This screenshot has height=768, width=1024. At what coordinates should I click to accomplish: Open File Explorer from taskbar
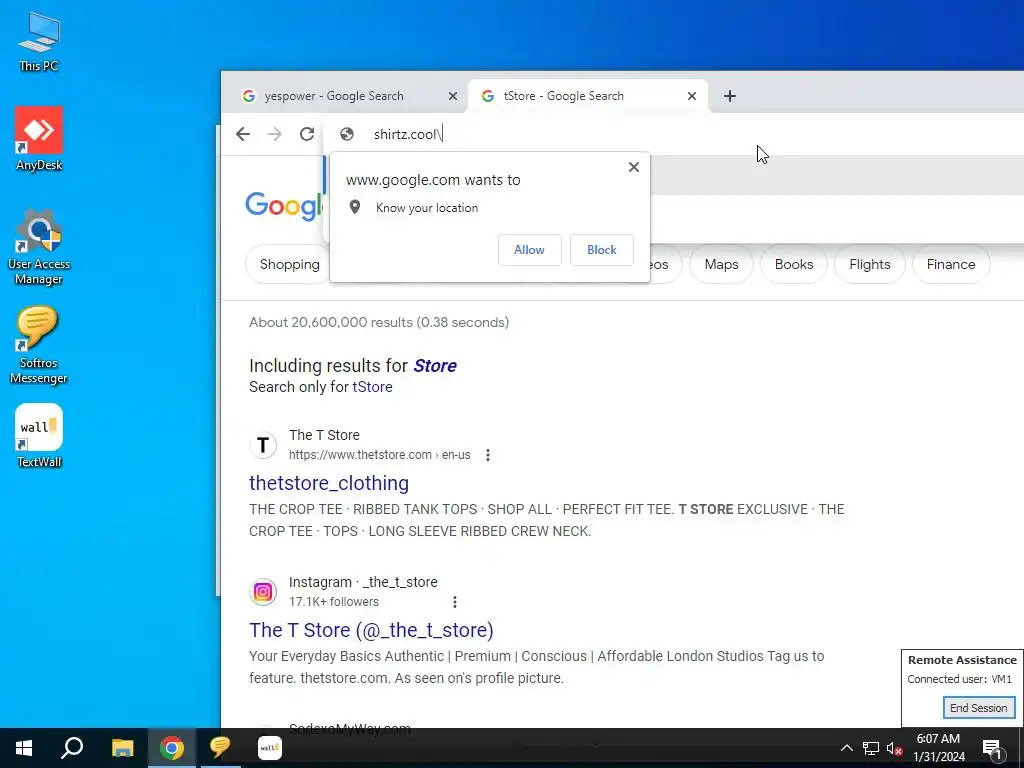point(122,748)
